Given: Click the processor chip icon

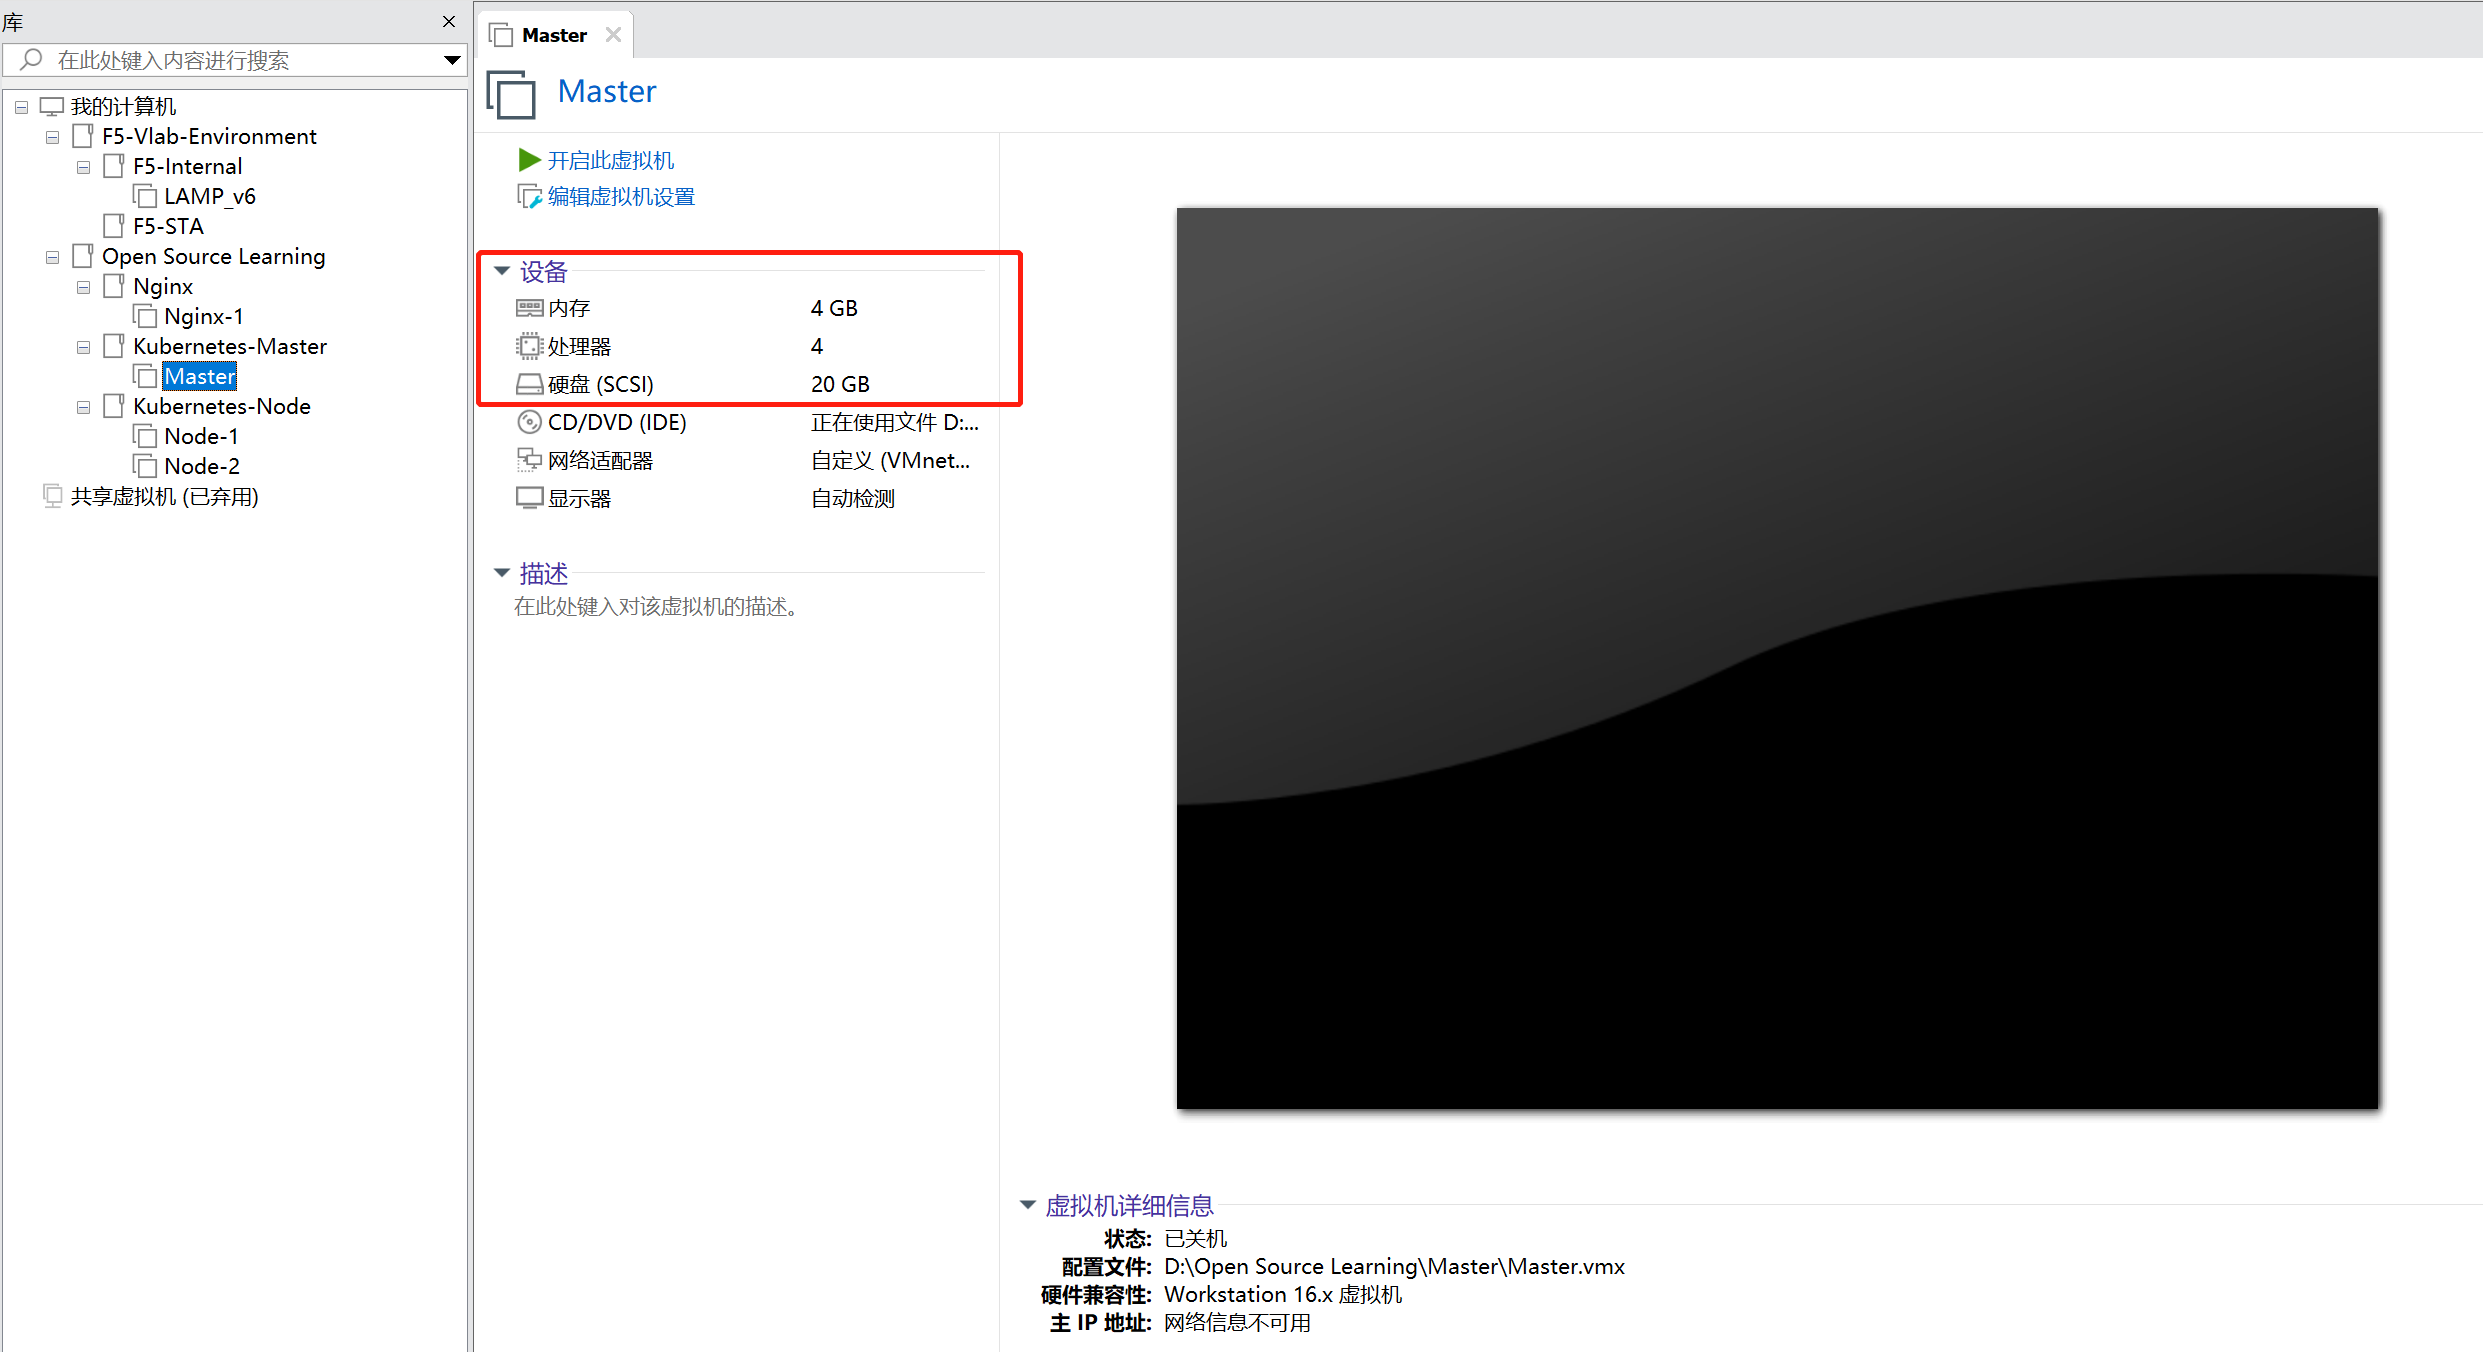Looking at the screenshot, I should [529, 346].
